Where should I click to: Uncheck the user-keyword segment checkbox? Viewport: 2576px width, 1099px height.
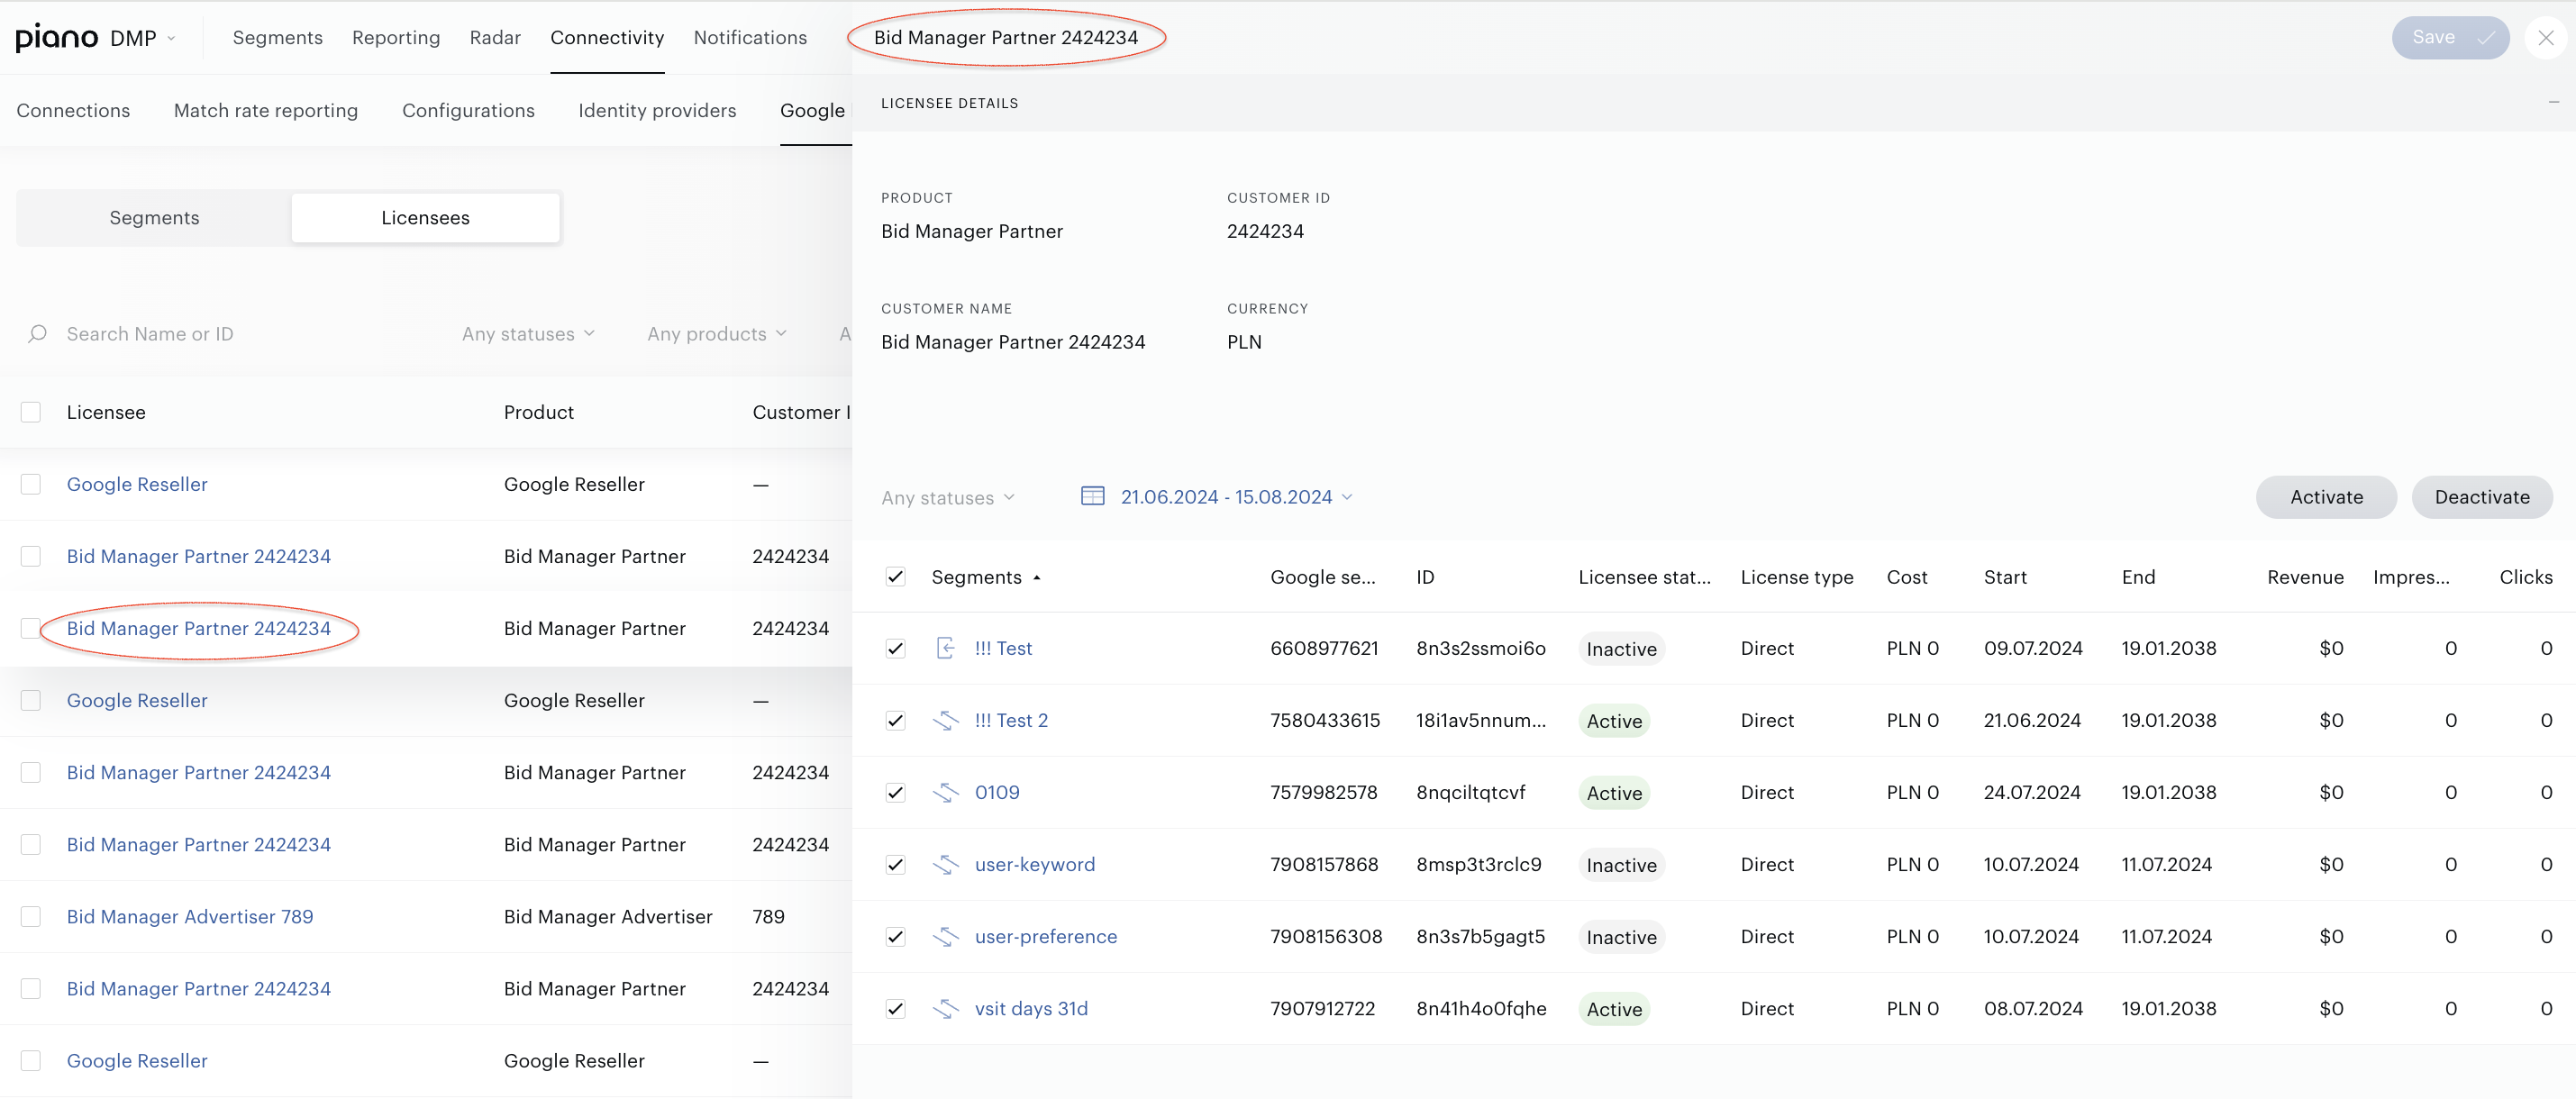pyautogui.click(x=895, y=864)
